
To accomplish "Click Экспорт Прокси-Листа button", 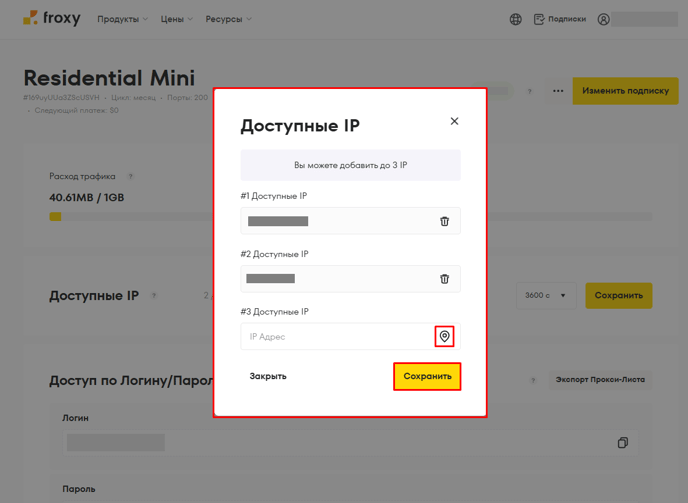I will [x=600, y=380].
